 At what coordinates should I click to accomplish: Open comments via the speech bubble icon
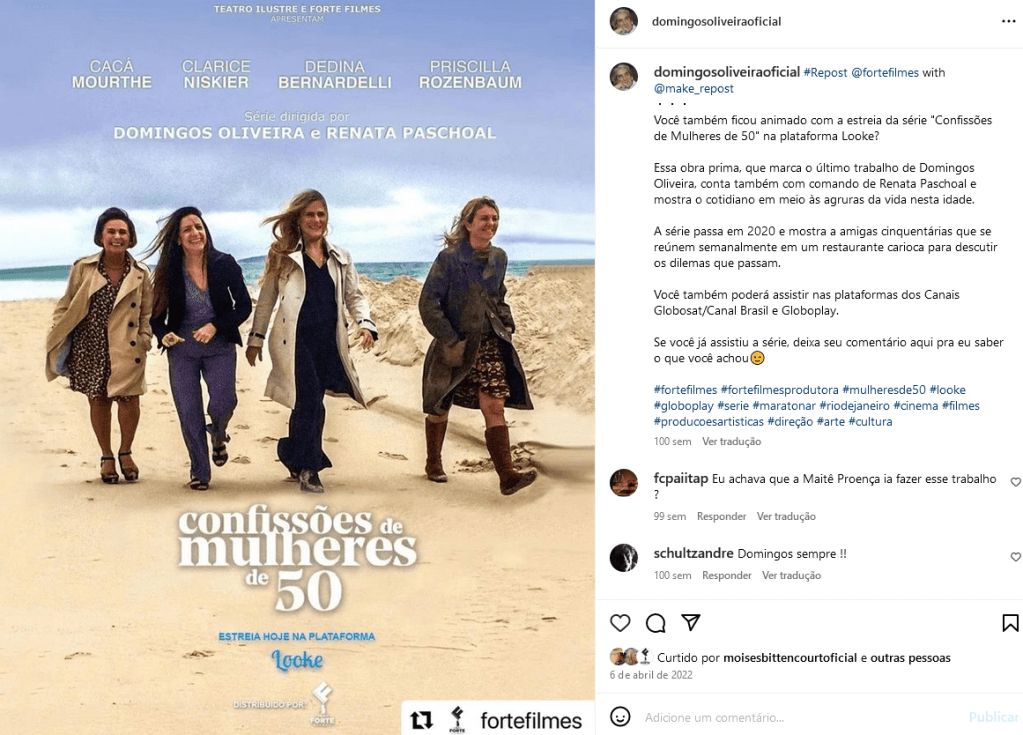655,623
